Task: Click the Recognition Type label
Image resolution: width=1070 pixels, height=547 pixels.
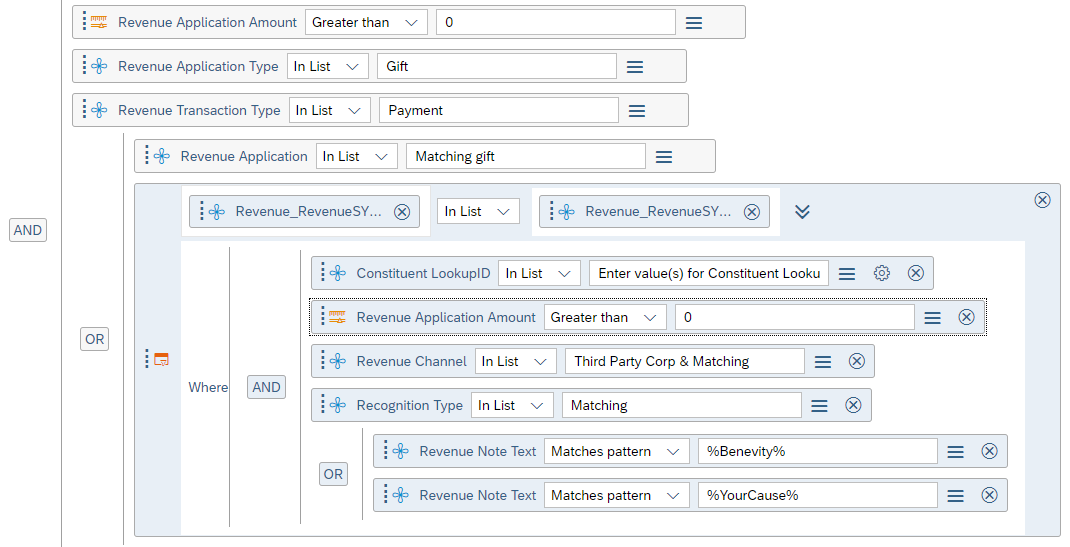Action: [409, 406]
